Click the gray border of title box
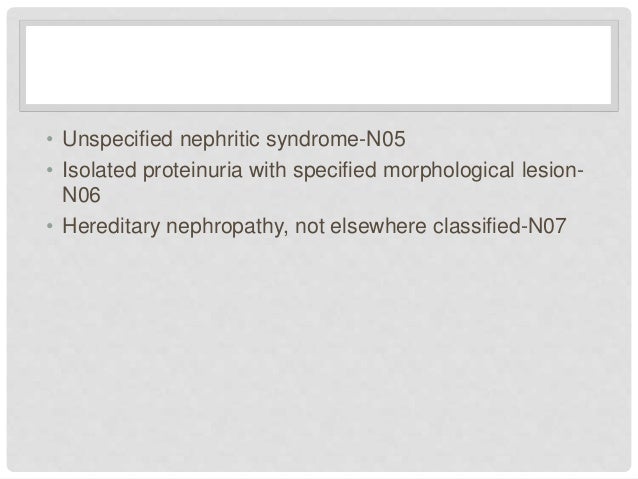This screenshot has height=479, width=638. [319, 108]
